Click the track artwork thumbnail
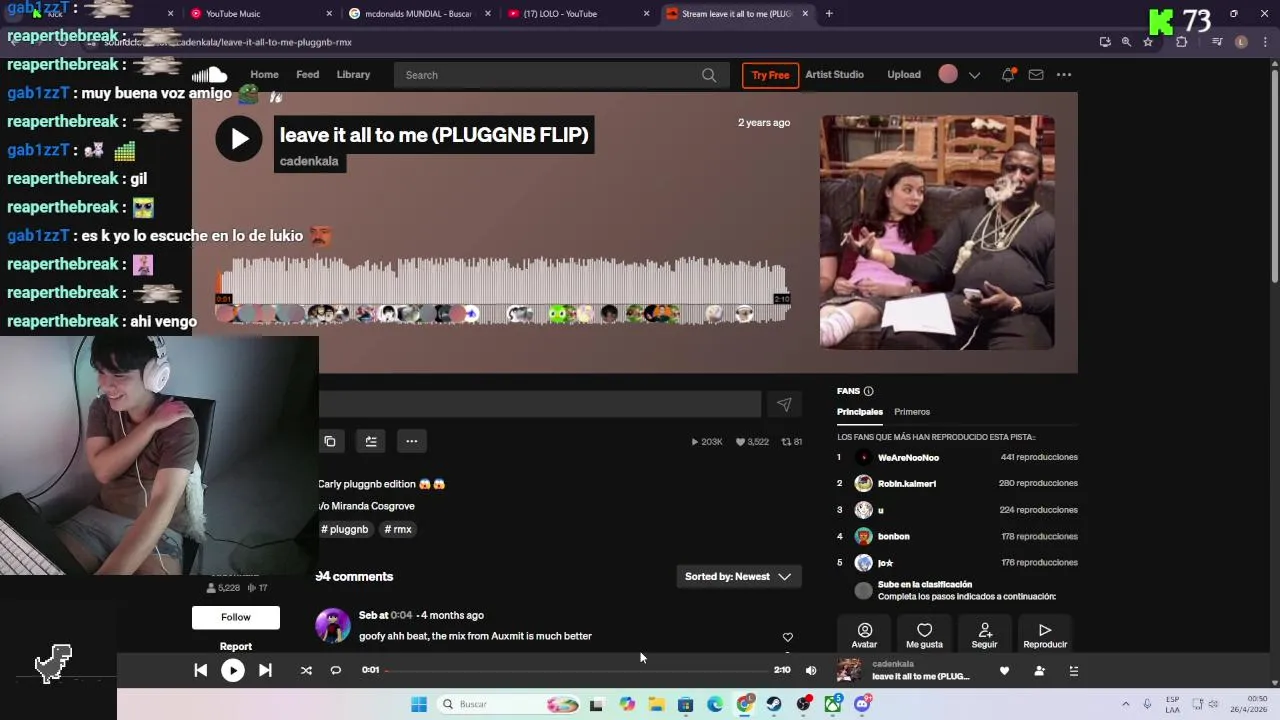This screenshot has height=720, width=1280. pos(937,232)
